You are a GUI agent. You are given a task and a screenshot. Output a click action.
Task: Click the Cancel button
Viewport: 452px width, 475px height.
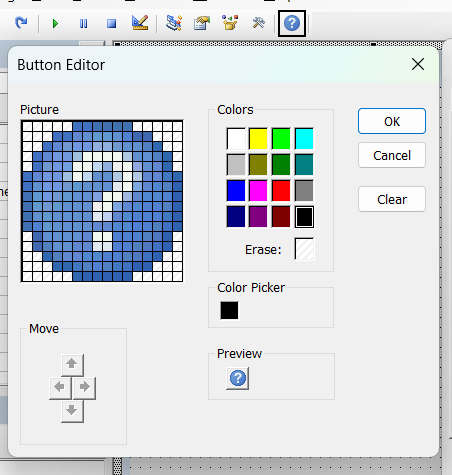(392, 155)
